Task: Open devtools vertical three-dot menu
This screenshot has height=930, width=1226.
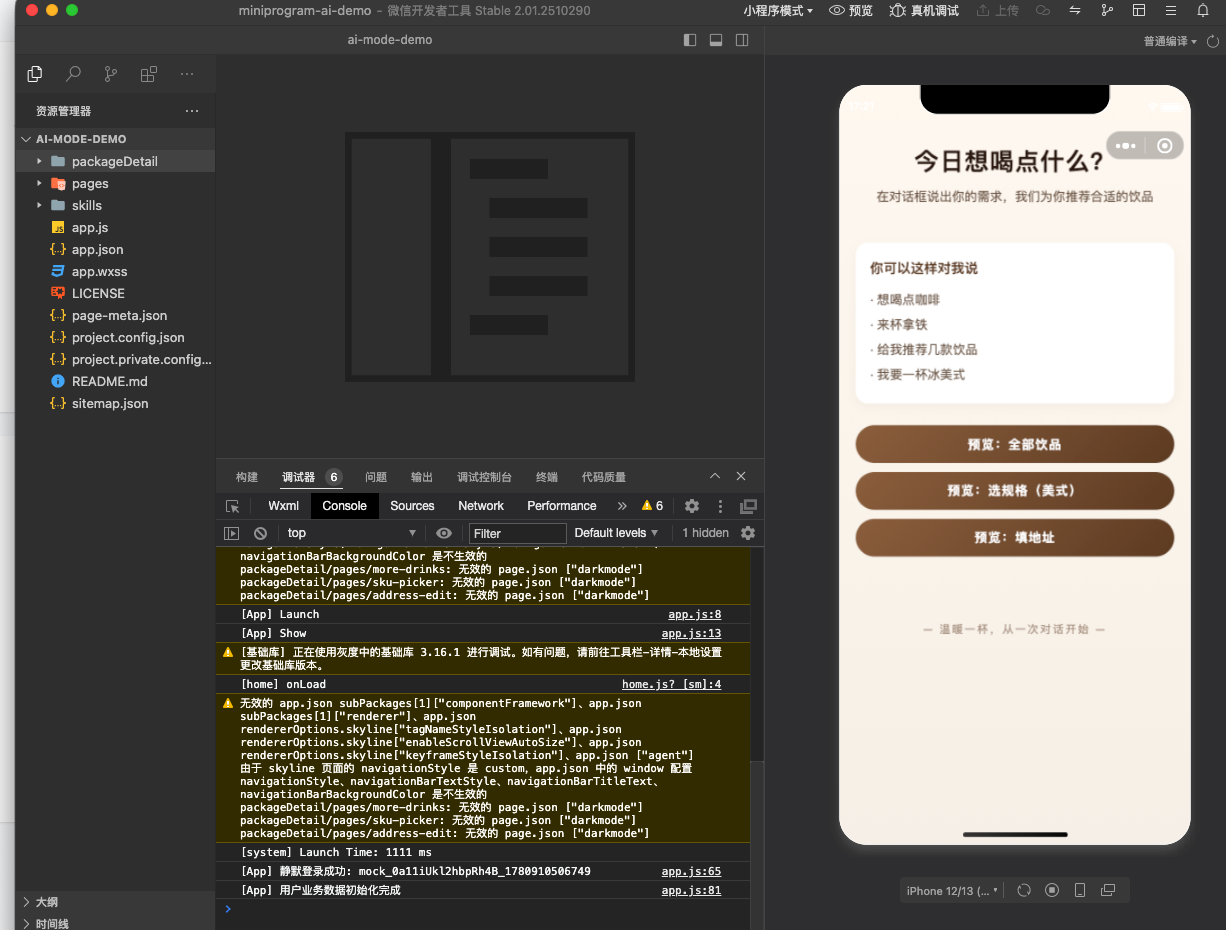Action: pos(721,506)
